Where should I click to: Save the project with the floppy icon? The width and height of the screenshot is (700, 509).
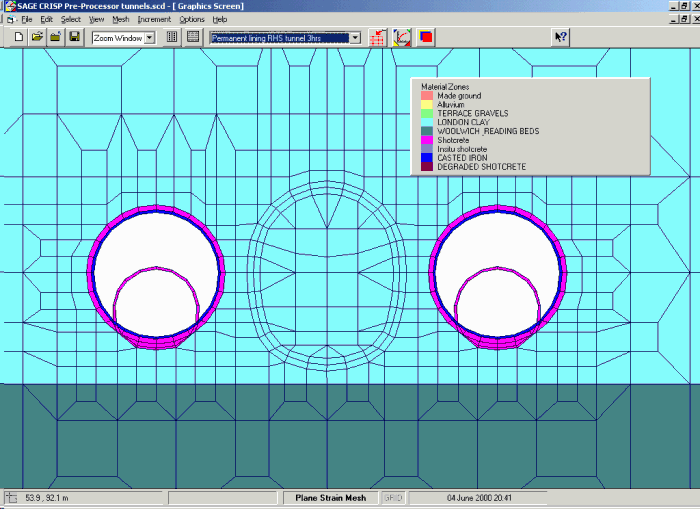(x=75, y=37)
